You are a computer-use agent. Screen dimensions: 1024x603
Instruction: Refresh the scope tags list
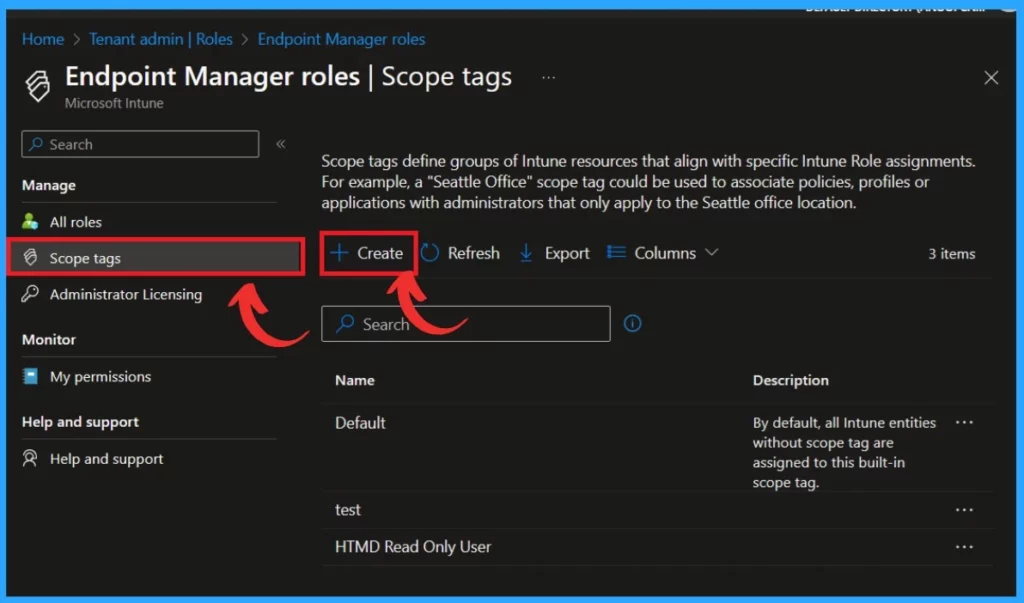[x=460, y=253]
